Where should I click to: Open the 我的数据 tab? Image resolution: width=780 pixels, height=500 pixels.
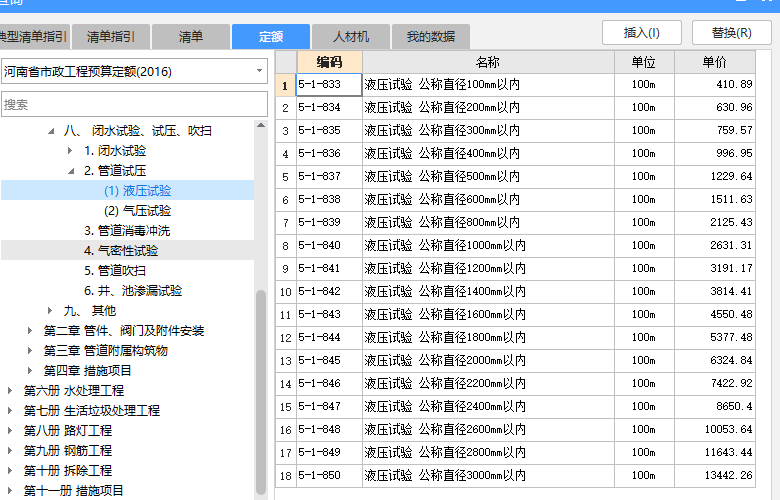click(x=431, y=37)
